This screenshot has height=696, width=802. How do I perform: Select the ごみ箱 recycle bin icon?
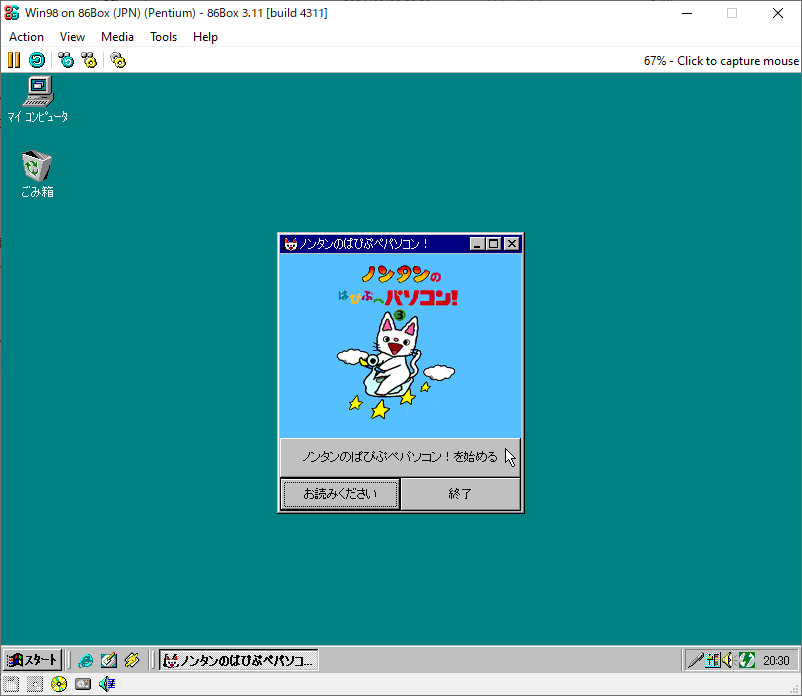click(x=37, y=174)
